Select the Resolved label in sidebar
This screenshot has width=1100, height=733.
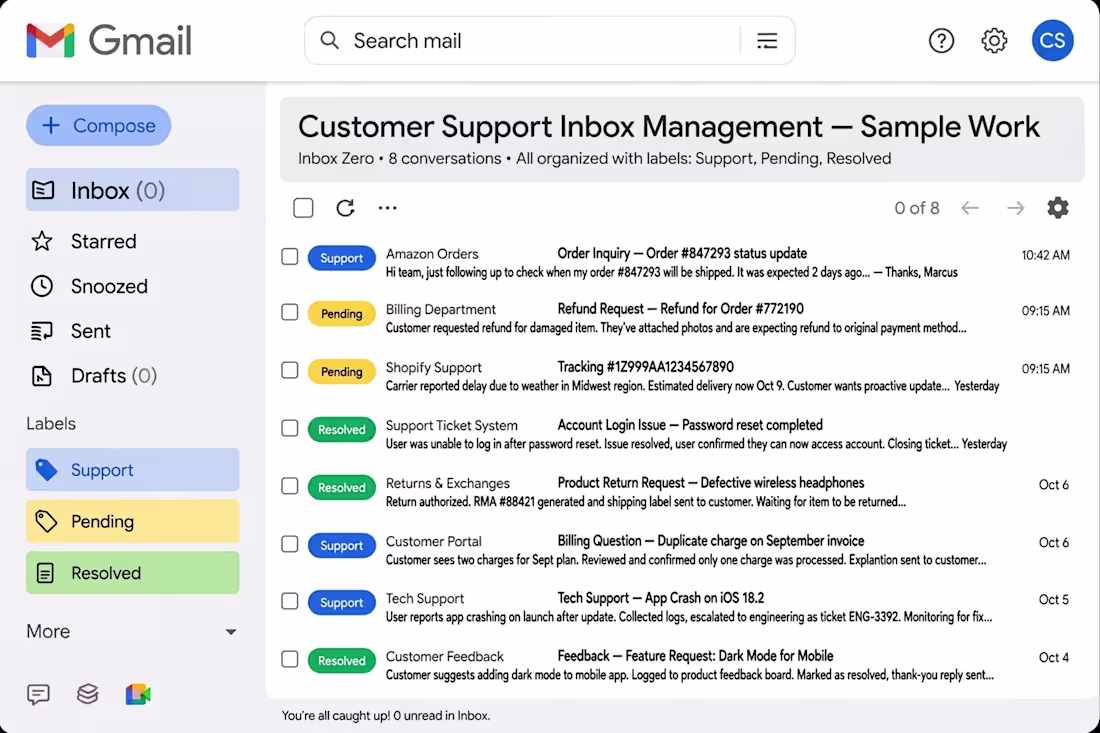pos(133,573)
